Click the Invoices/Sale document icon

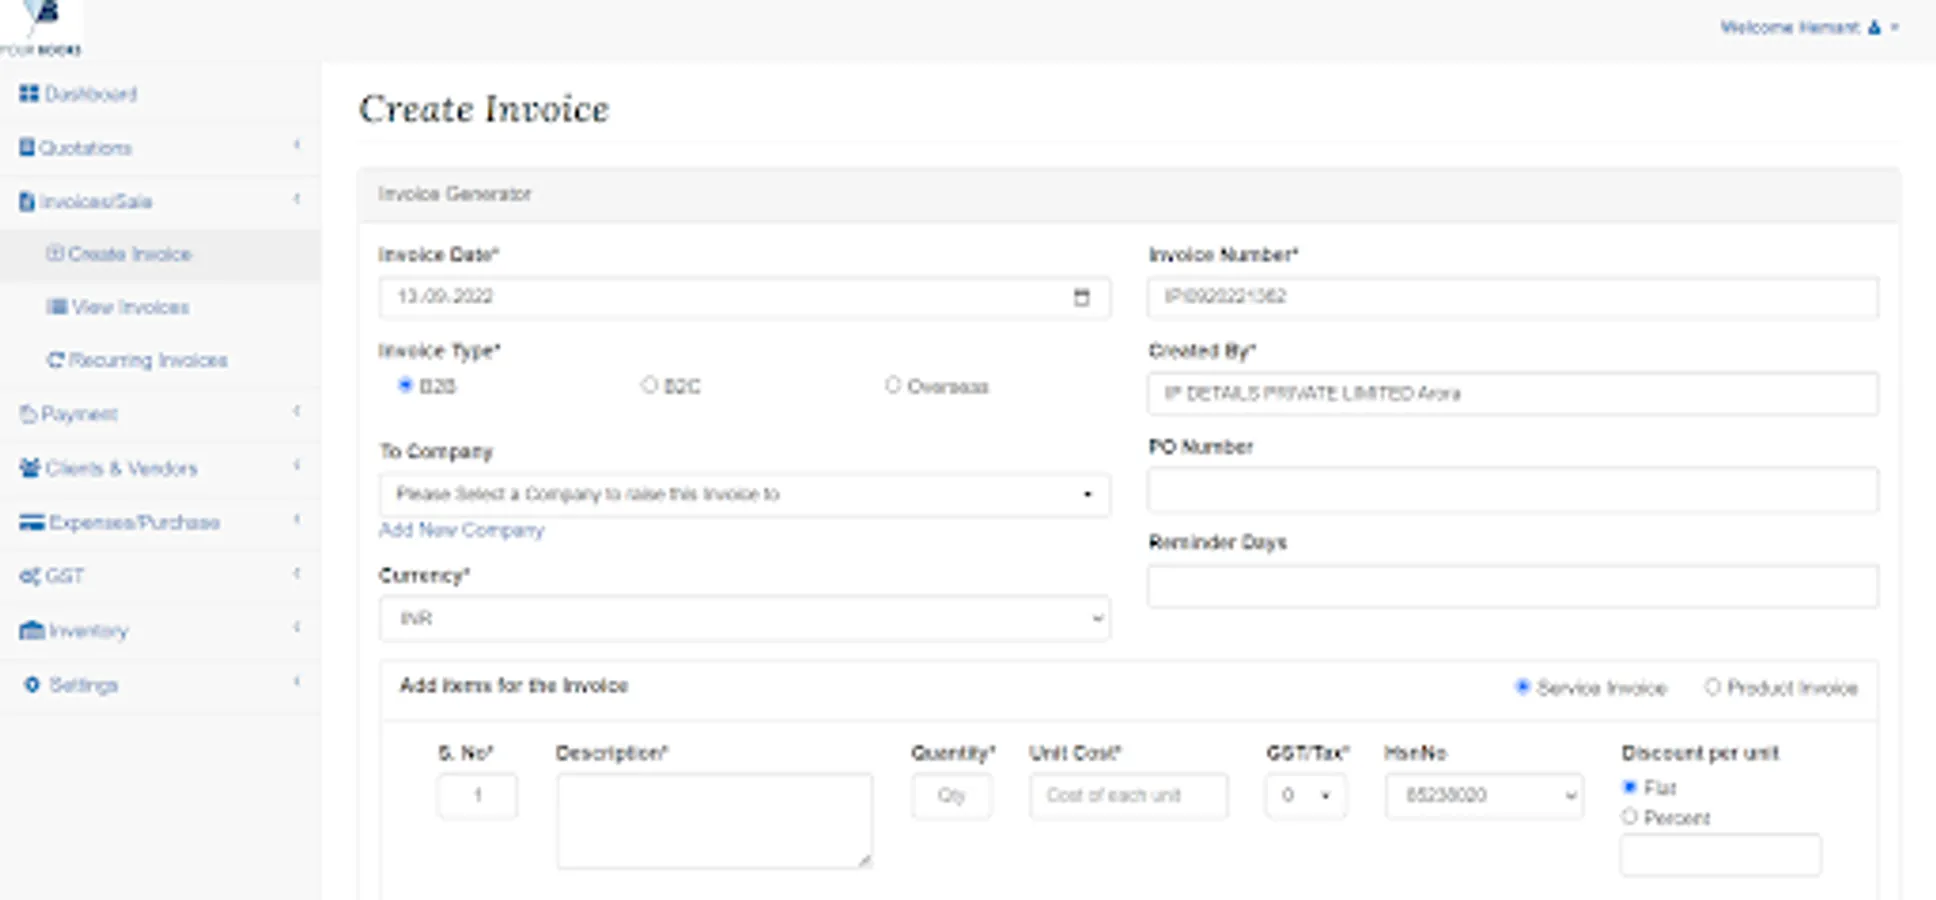[x=27, y=202]
